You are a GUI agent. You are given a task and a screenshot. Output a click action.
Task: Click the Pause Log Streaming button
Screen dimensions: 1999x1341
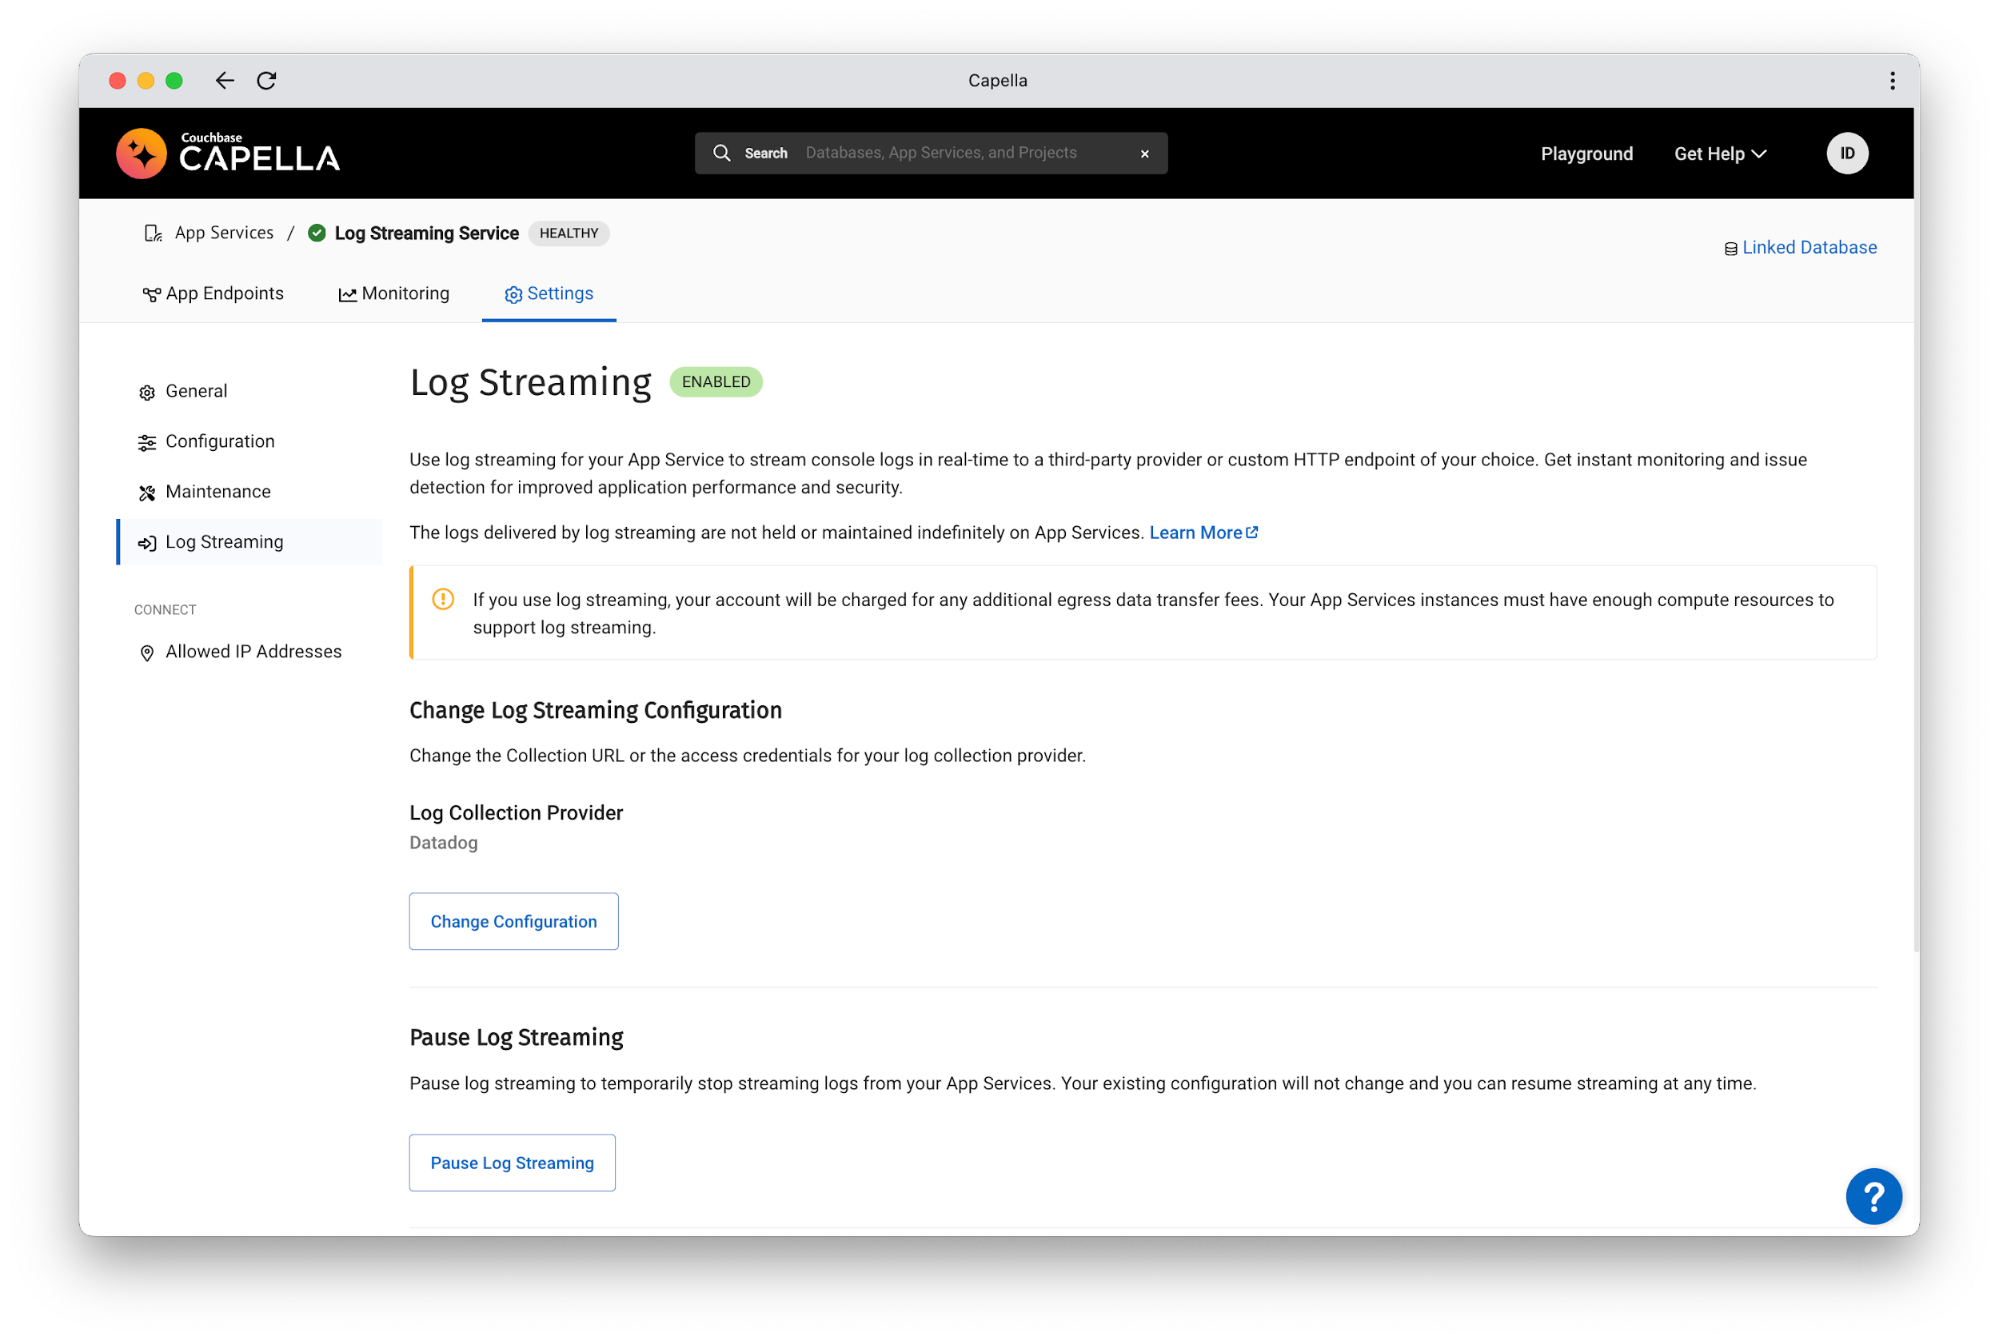[511, 1162]
